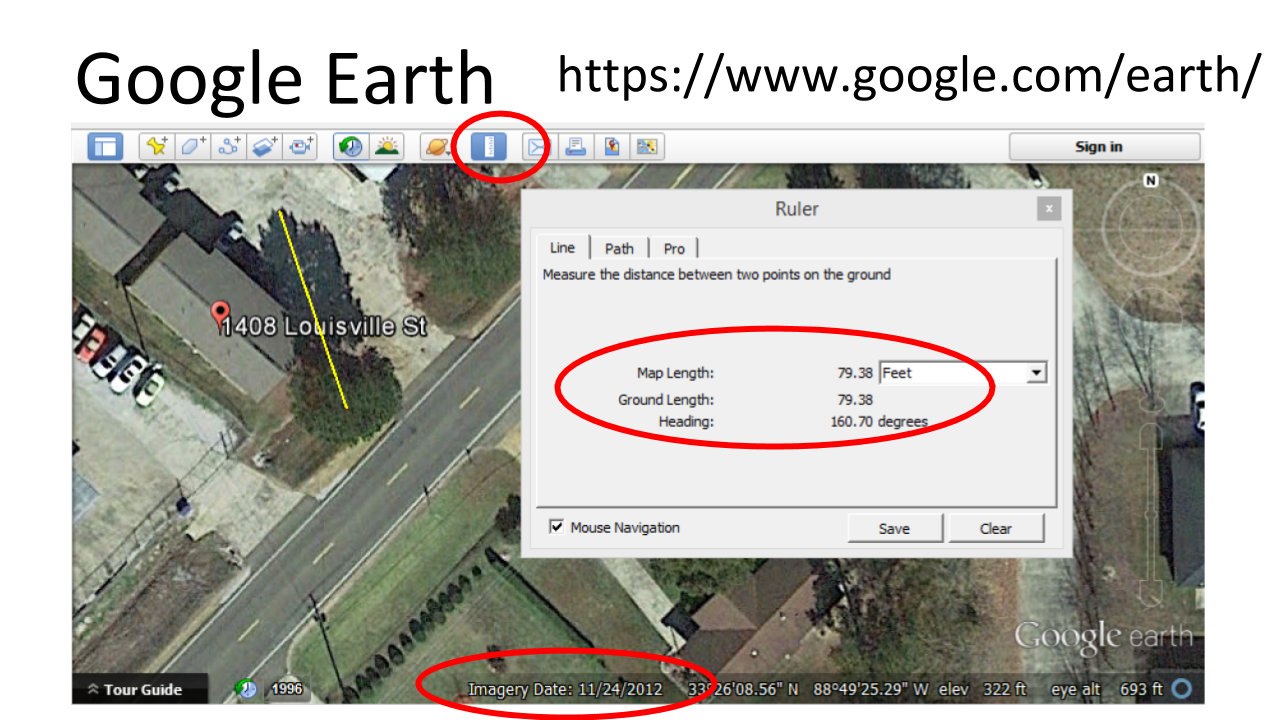Click the Clear button in Ruler
Screen dimensions: 1280x720
(996, 528)
